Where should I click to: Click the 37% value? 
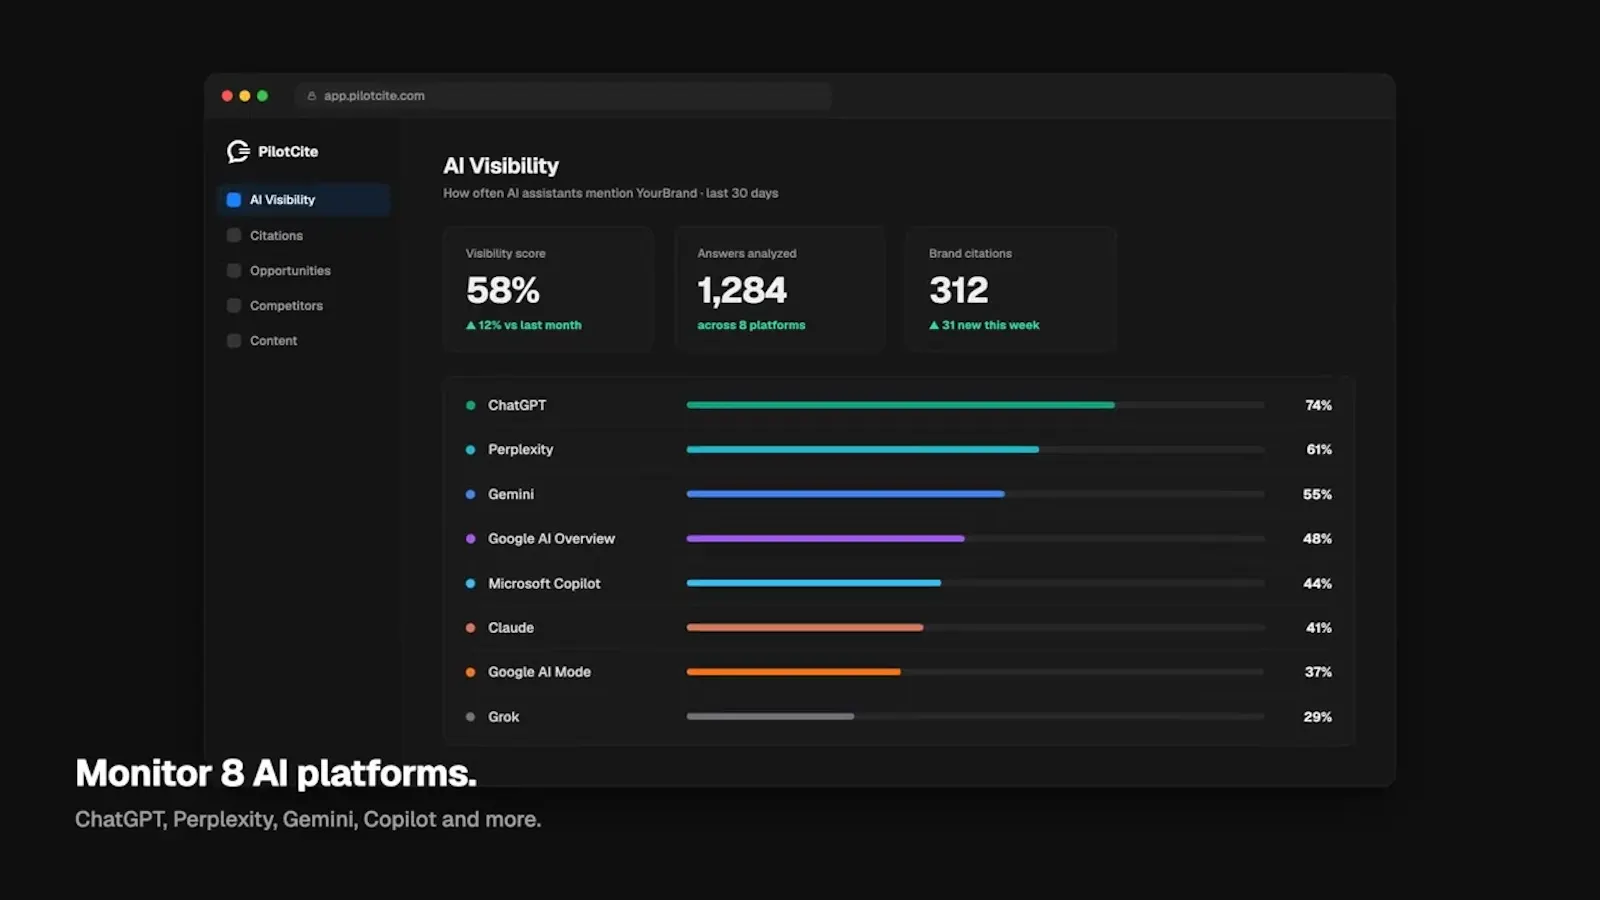point(1318,672)
